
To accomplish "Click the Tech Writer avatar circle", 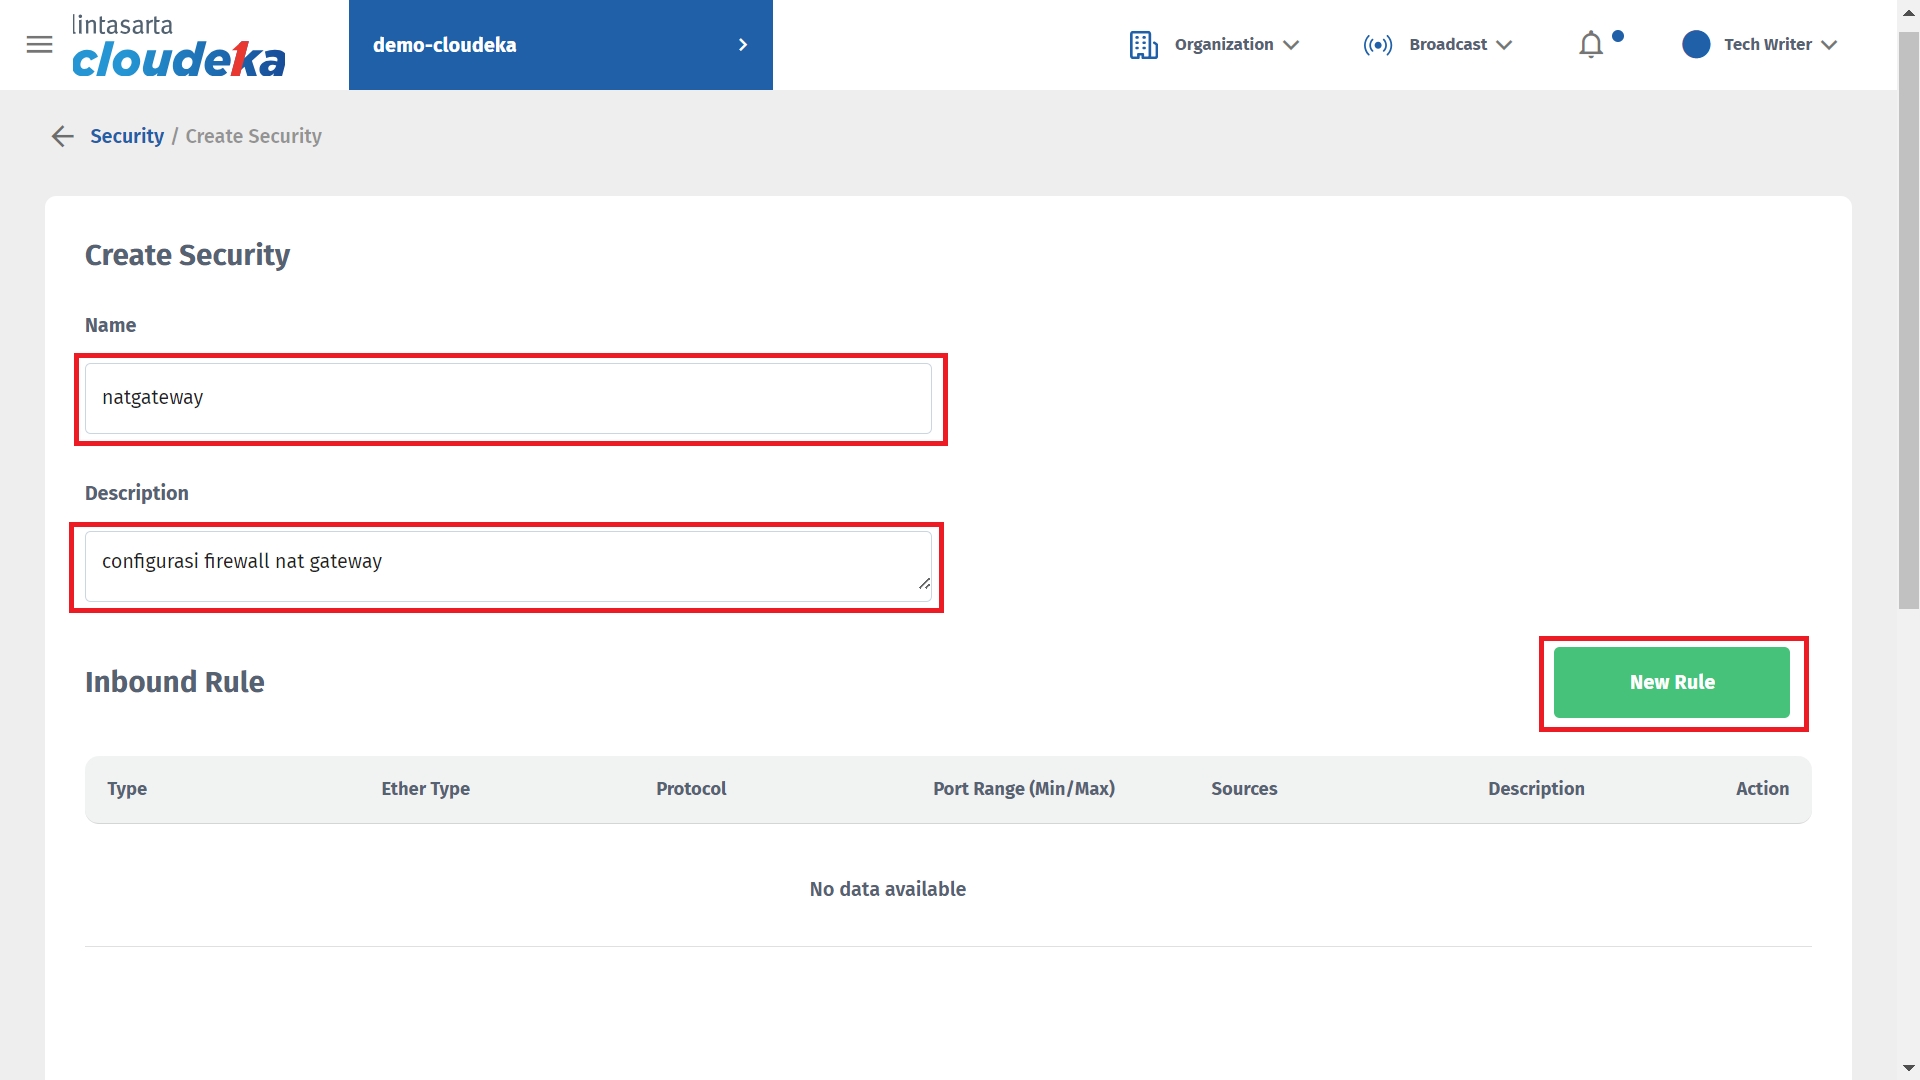I will click(x=1696, y=45).
